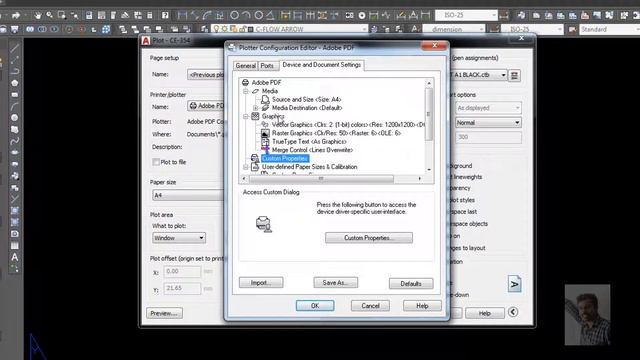This screenshot has height=360, width=640.
Task: Expand the Media Destination tree node
Action: pos(256,108)
